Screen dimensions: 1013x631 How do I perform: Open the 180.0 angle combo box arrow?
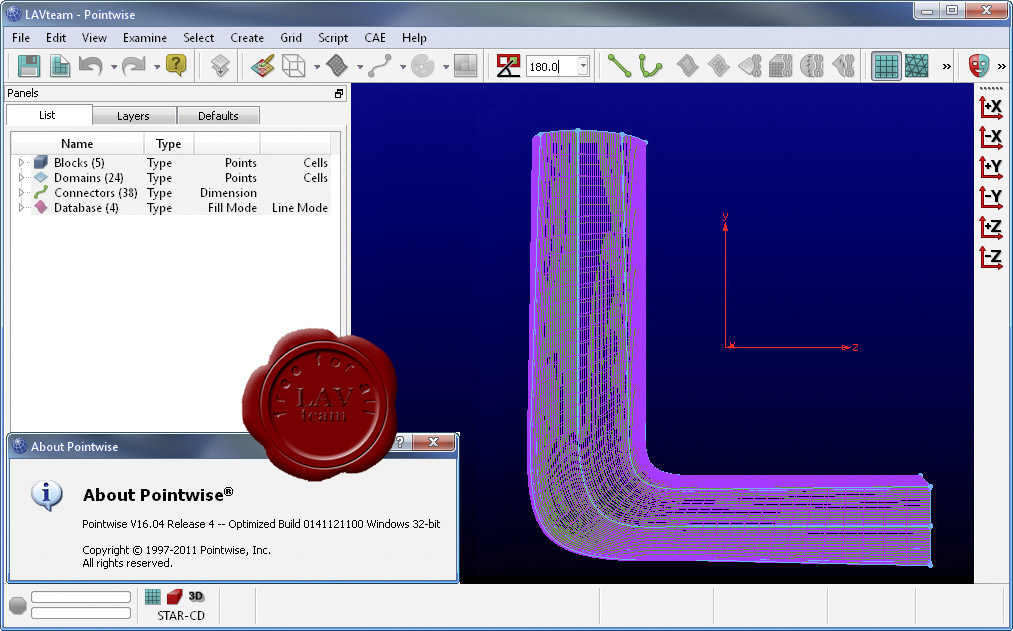click(x=583, y=66)
